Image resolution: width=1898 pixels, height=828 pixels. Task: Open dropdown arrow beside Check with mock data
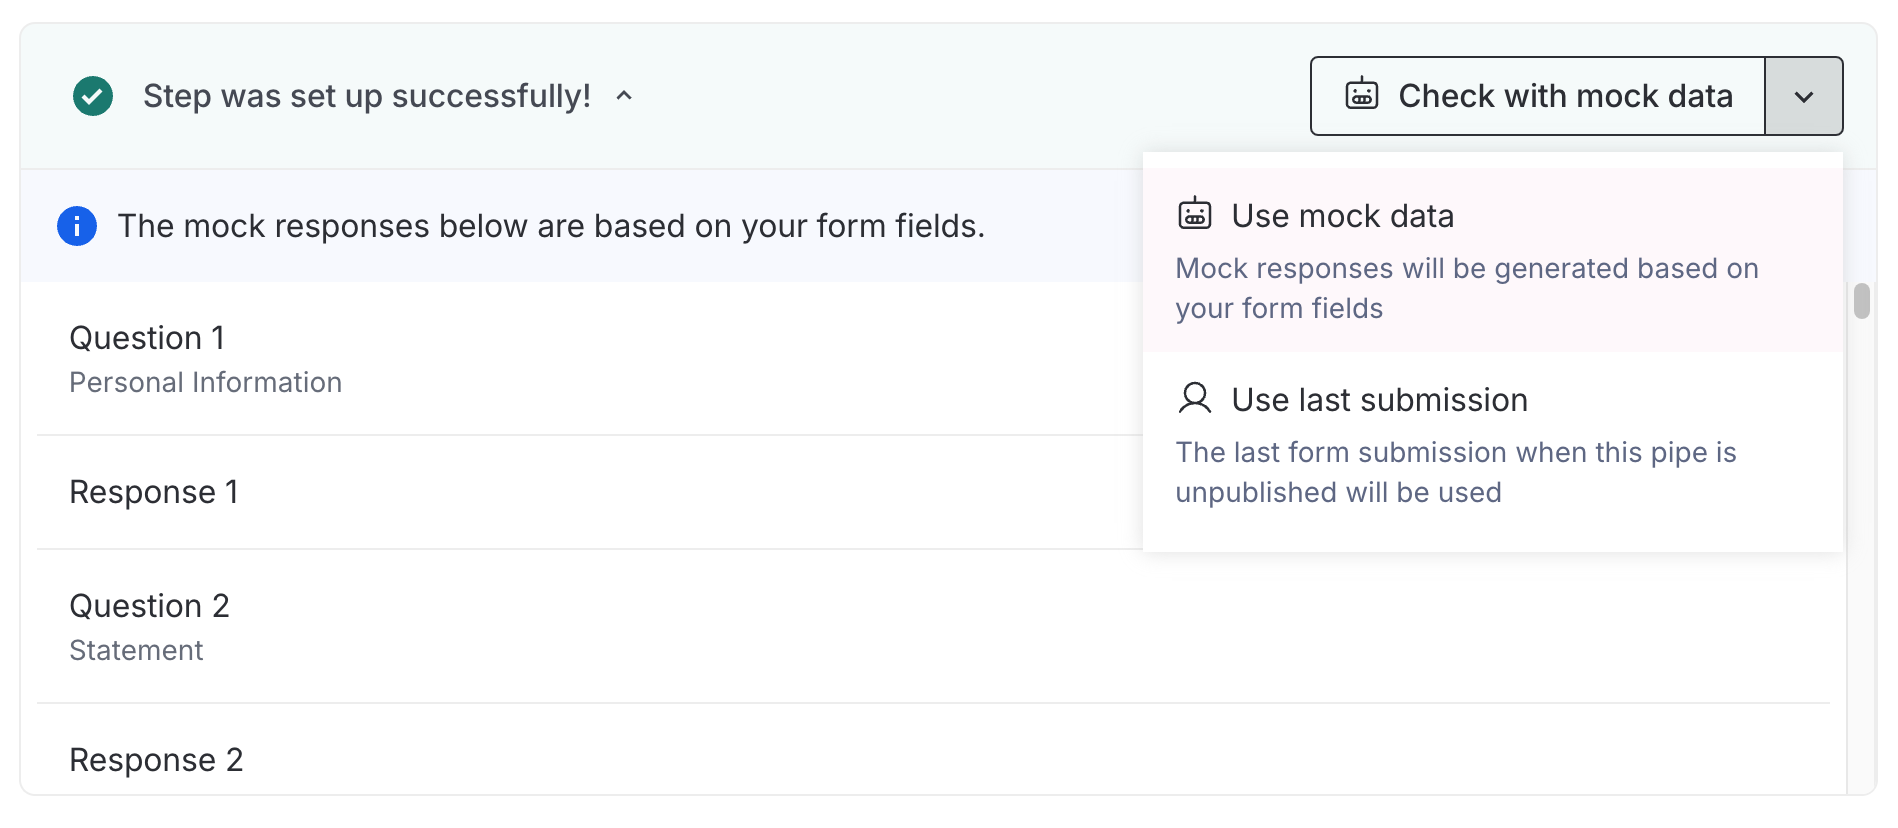tap(1803, 97)
